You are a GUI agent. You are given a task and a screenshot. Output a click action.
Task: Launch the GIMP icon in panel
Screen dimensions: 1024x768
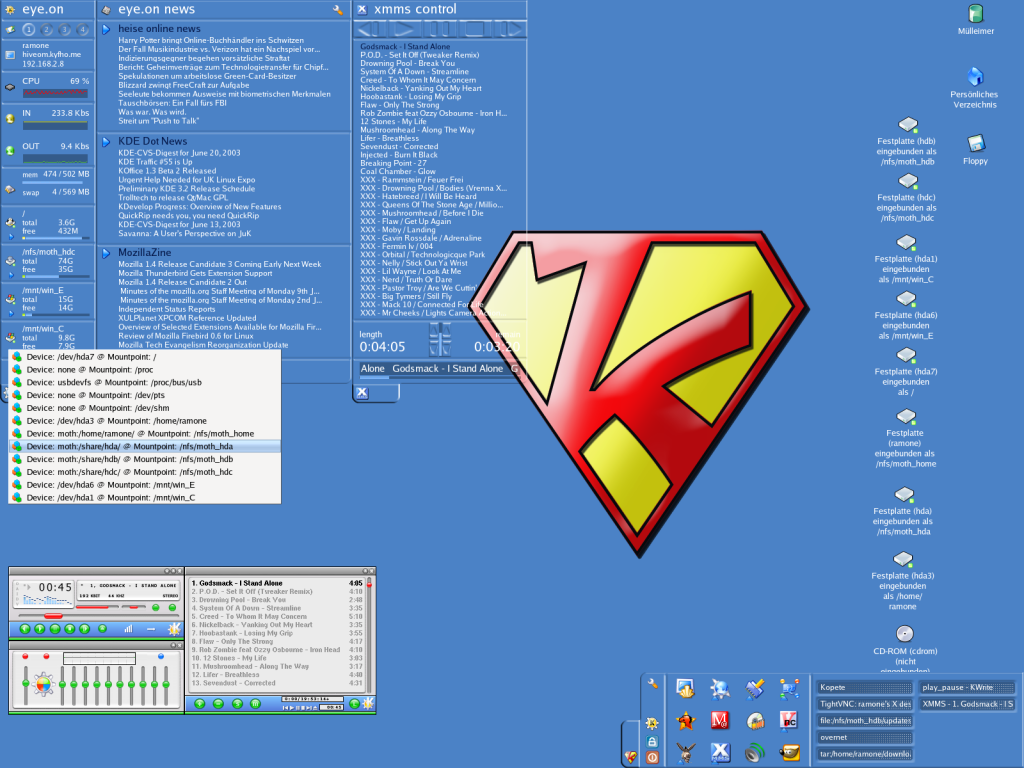(x=790, y=753)
